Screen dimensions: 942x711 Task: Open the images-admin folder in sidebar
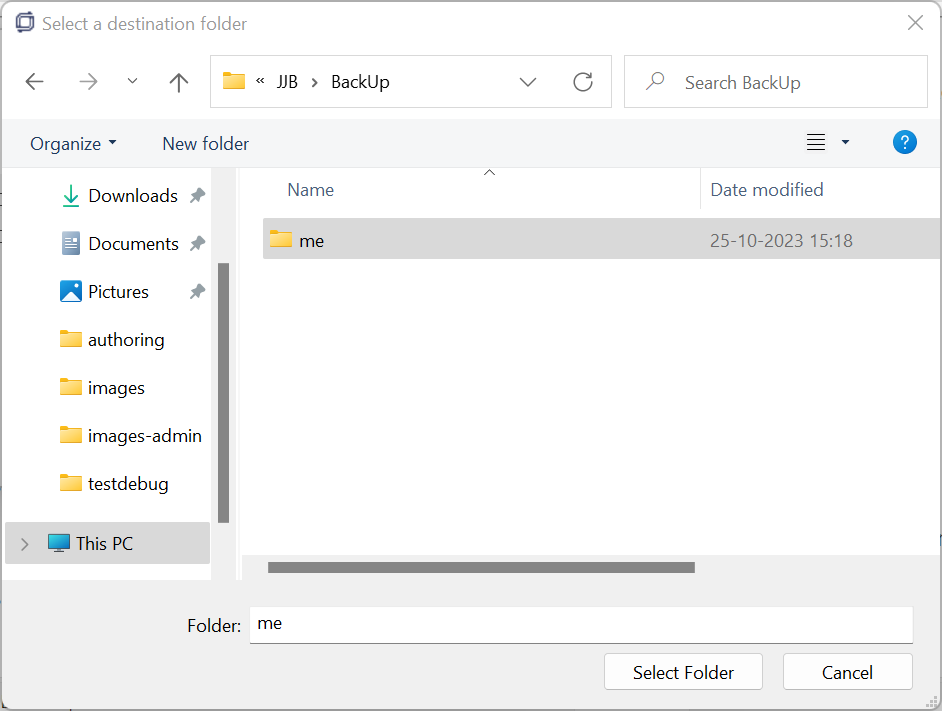(144, 436)
